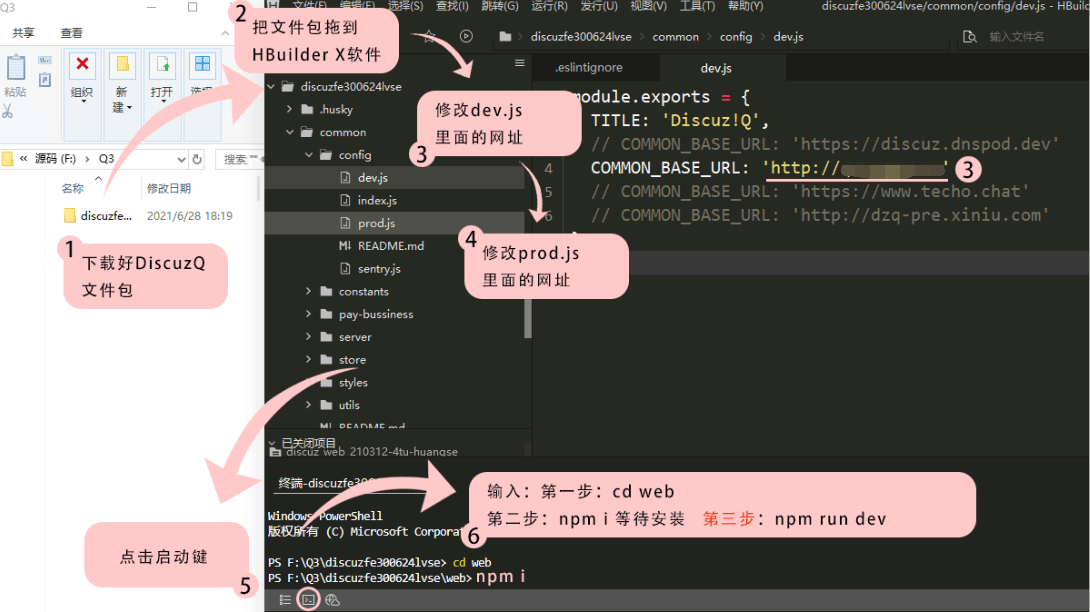Click the globe icon in the status bar
The height and width of the screenshot is (612, 1090).
click(333, 599)
